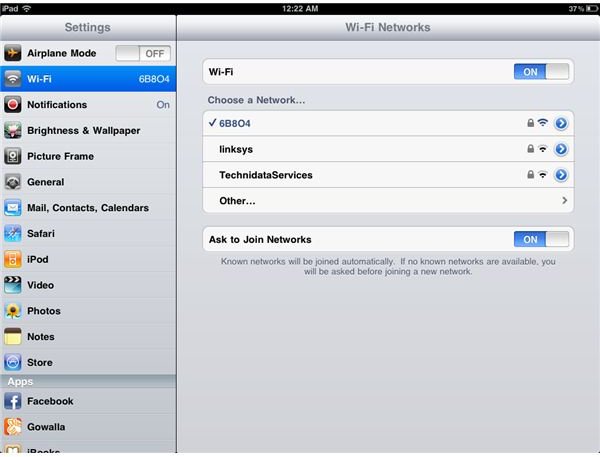Open Facebook app settings
Screen dimensions: 600x457
click(88, 401)
